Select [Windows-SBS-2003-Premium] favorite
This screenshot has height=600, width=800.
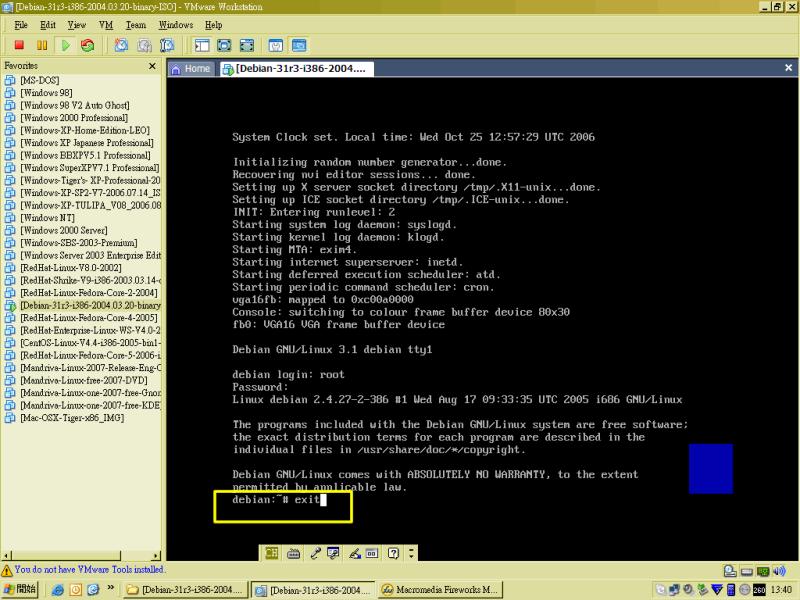[79, 242]
